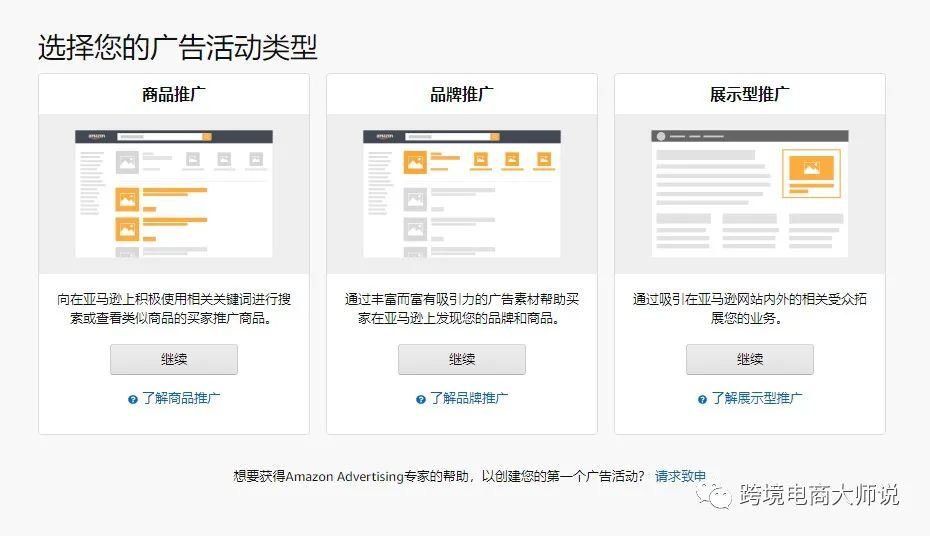Click the 展示型推广 card heading
The image size is (930, 536).
click(750, 94)
